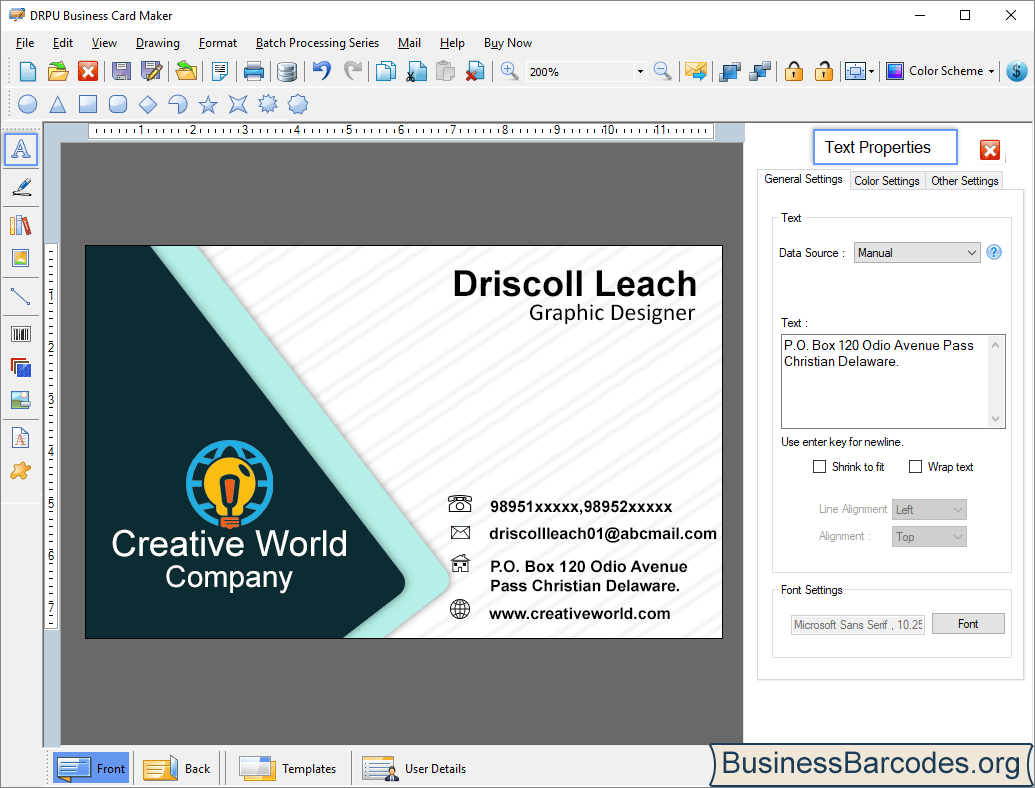Click the Unlock icon
Image resolution: width=1035 pixels, height=788 pixels.
[x=823, y=71]
